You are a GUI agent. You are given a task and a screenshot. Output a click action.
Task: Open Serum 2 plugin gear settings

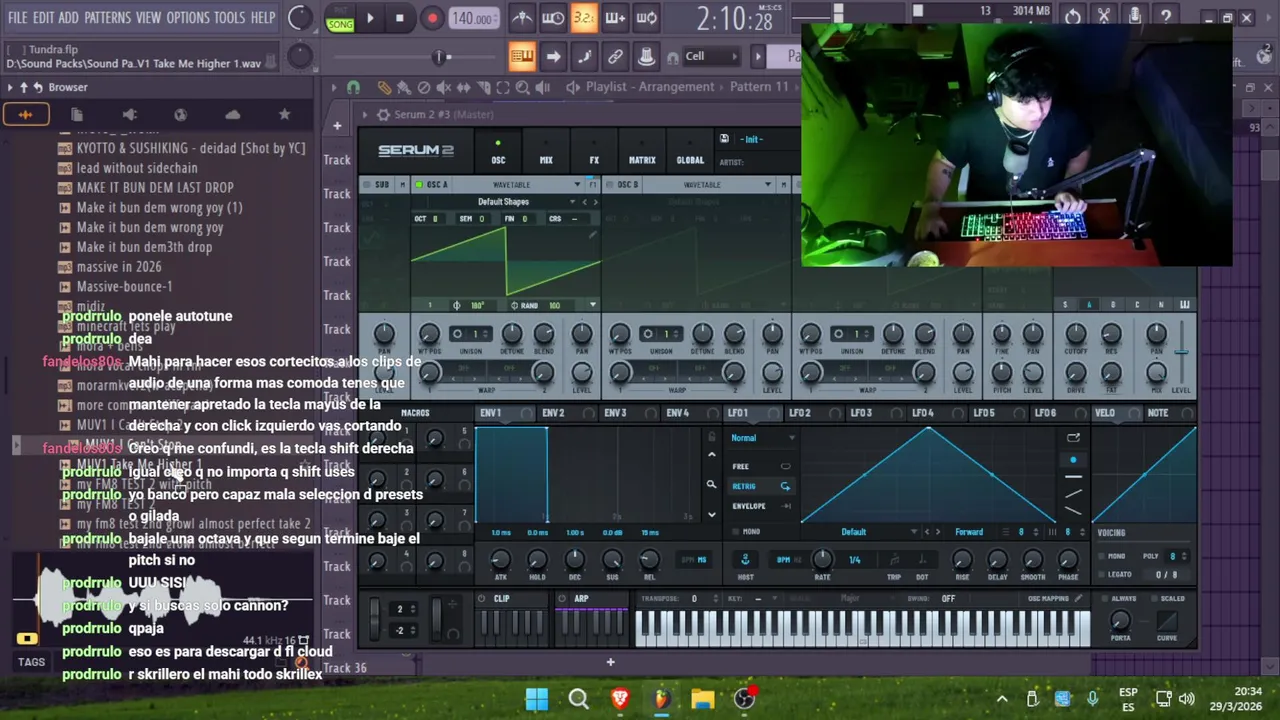coord(383,115)
